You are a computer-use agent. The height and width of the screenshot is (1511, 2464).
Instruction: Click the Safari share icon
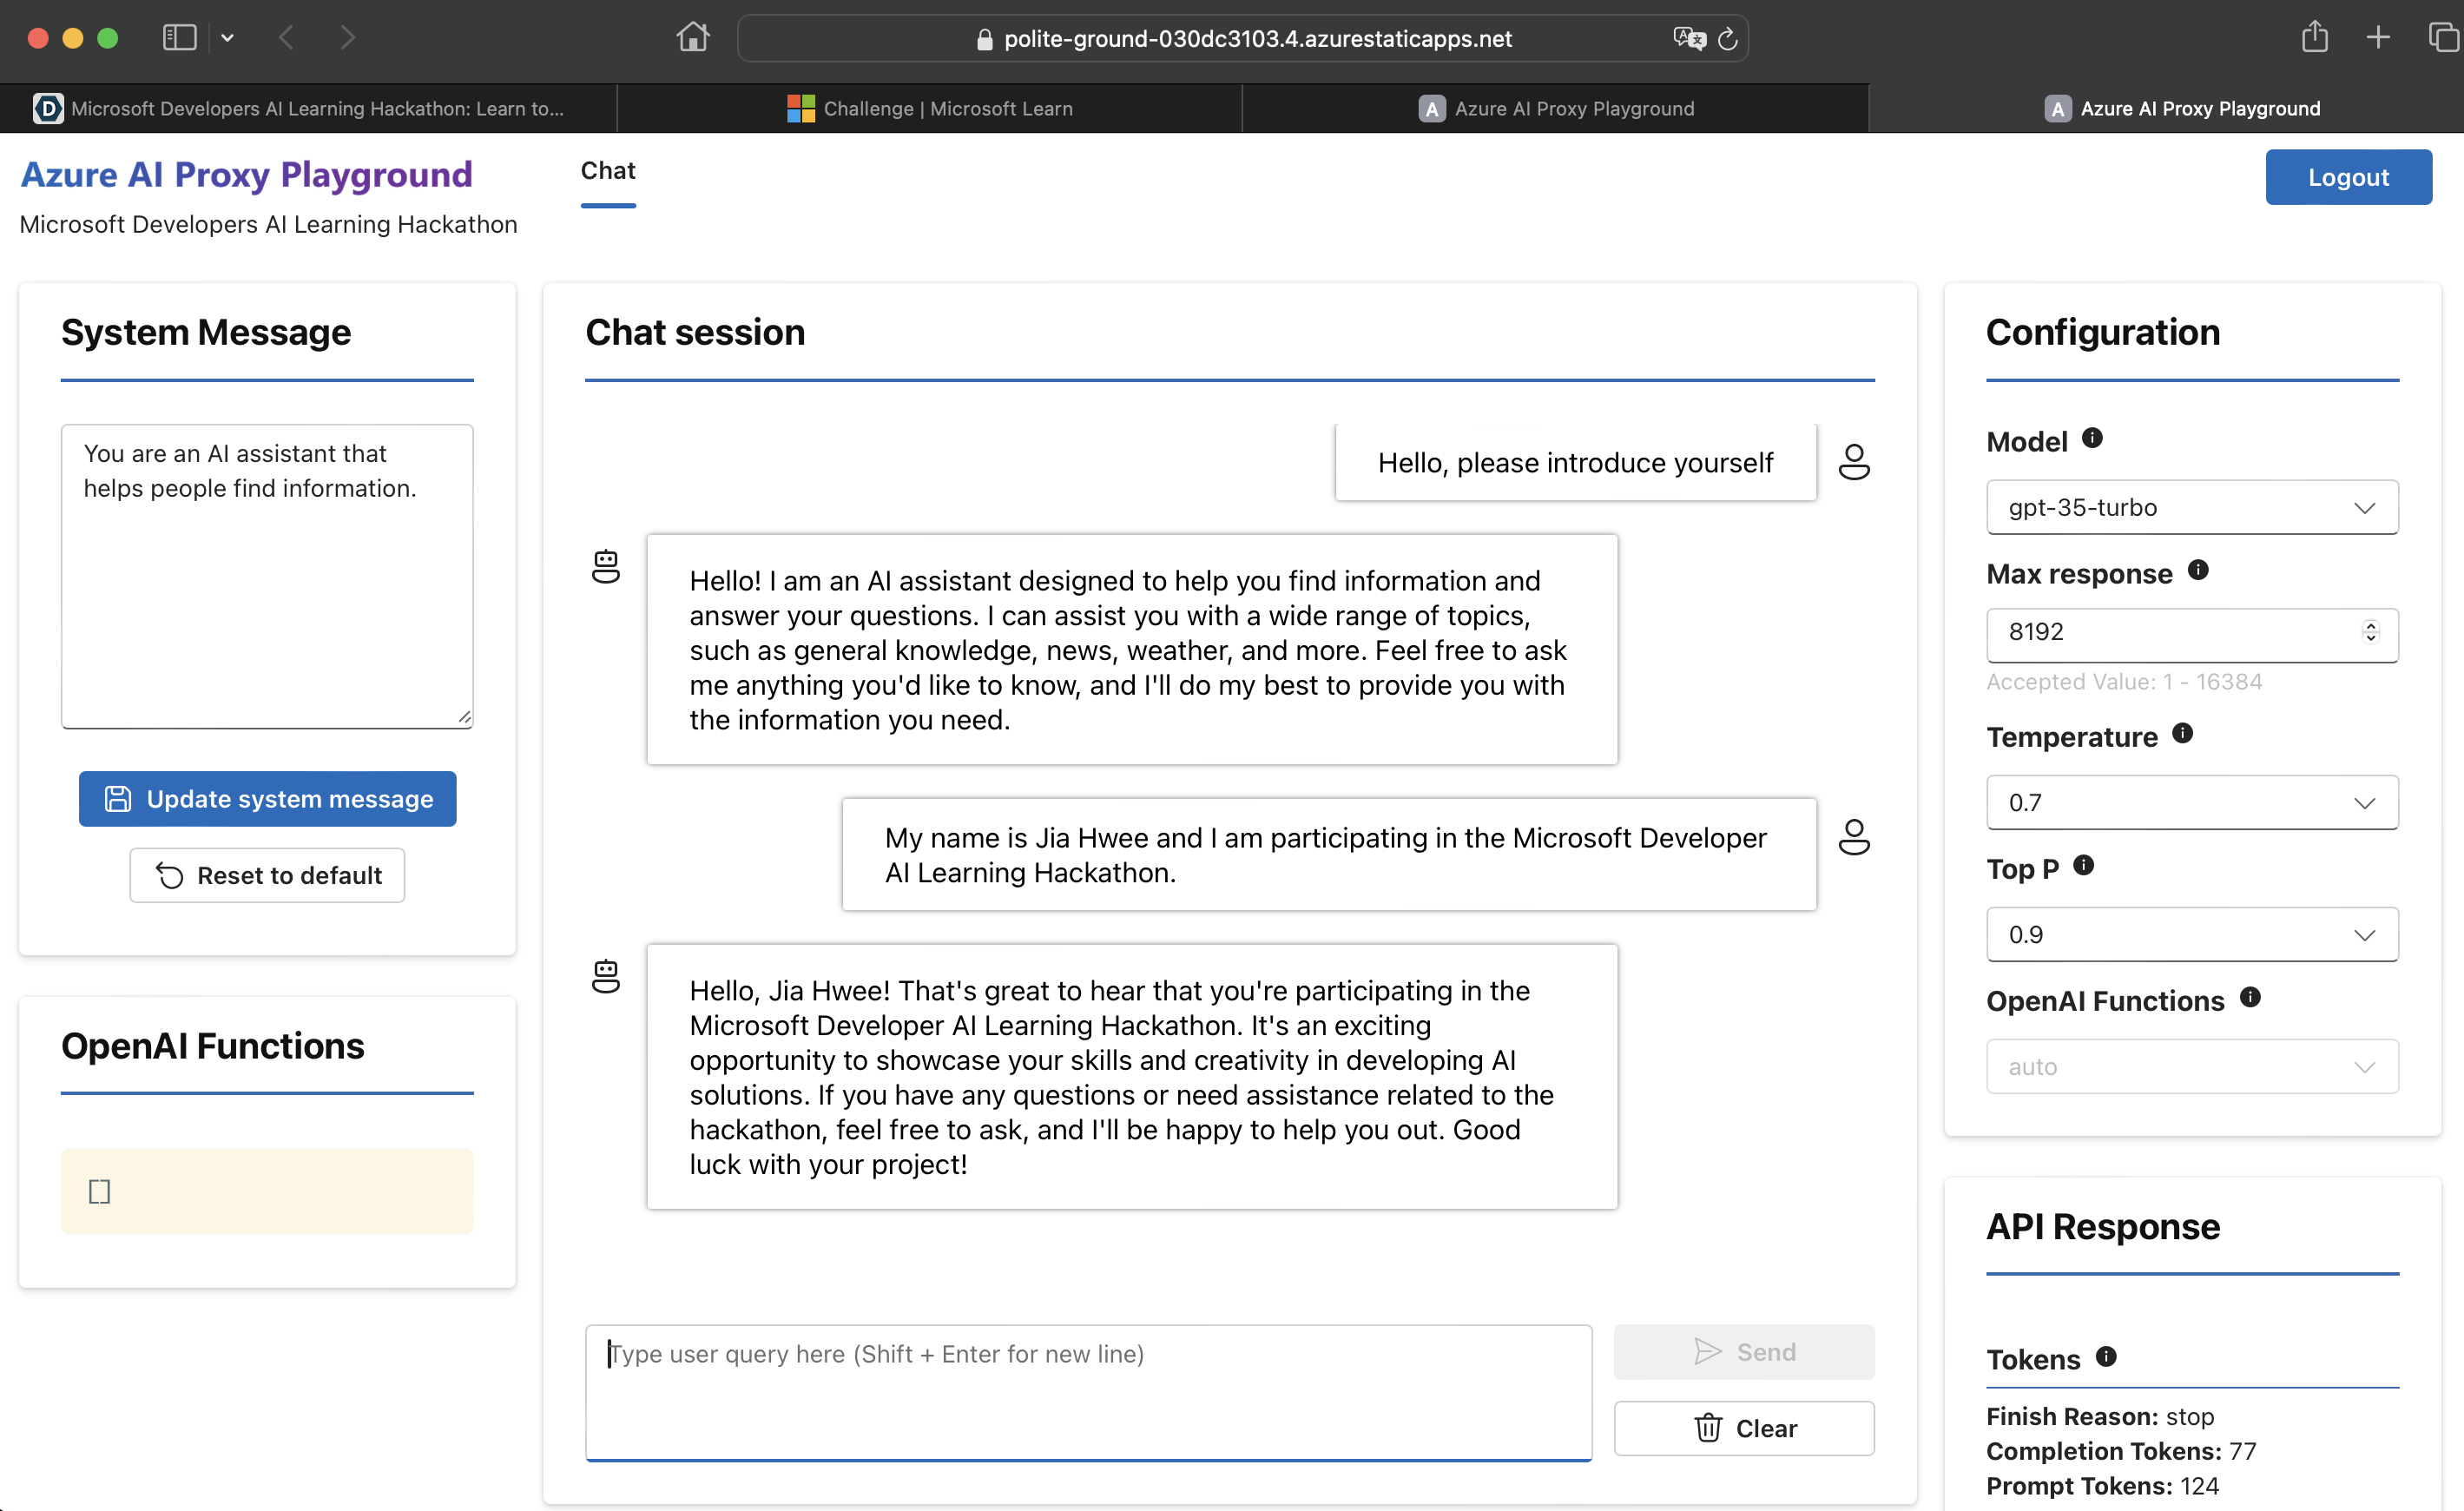[x=2314, y=38]
